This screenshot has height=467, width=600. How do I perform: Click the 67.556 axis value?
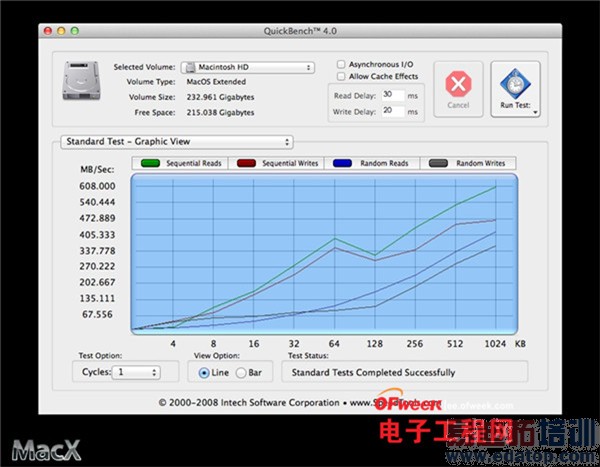[x=97, y=315]
